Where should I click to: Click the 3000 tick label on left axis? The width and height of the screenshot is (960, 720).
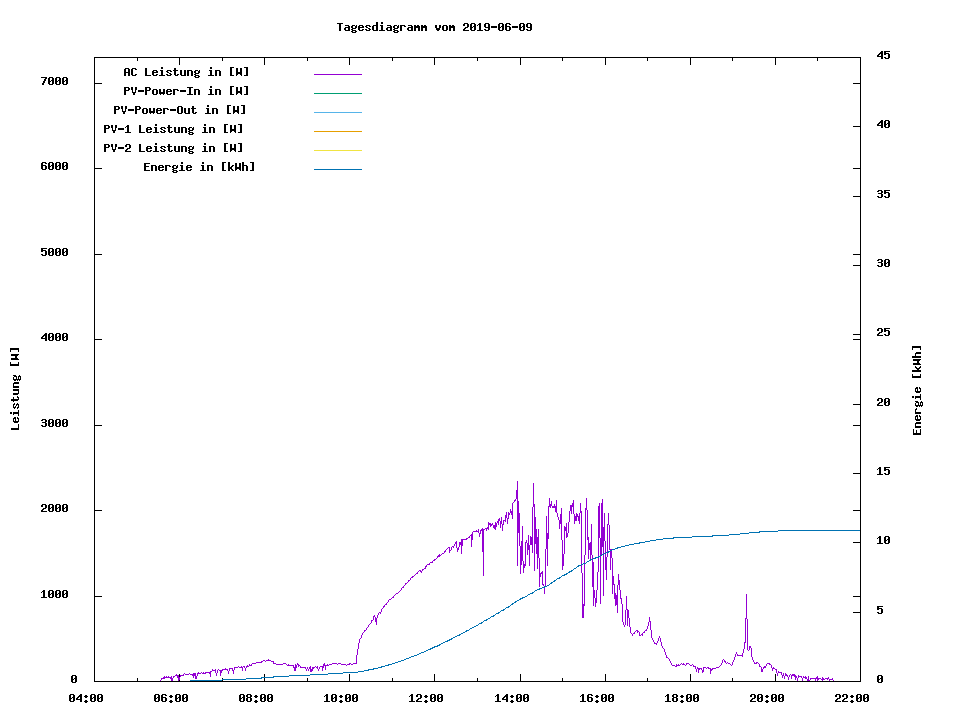(54, 424)
